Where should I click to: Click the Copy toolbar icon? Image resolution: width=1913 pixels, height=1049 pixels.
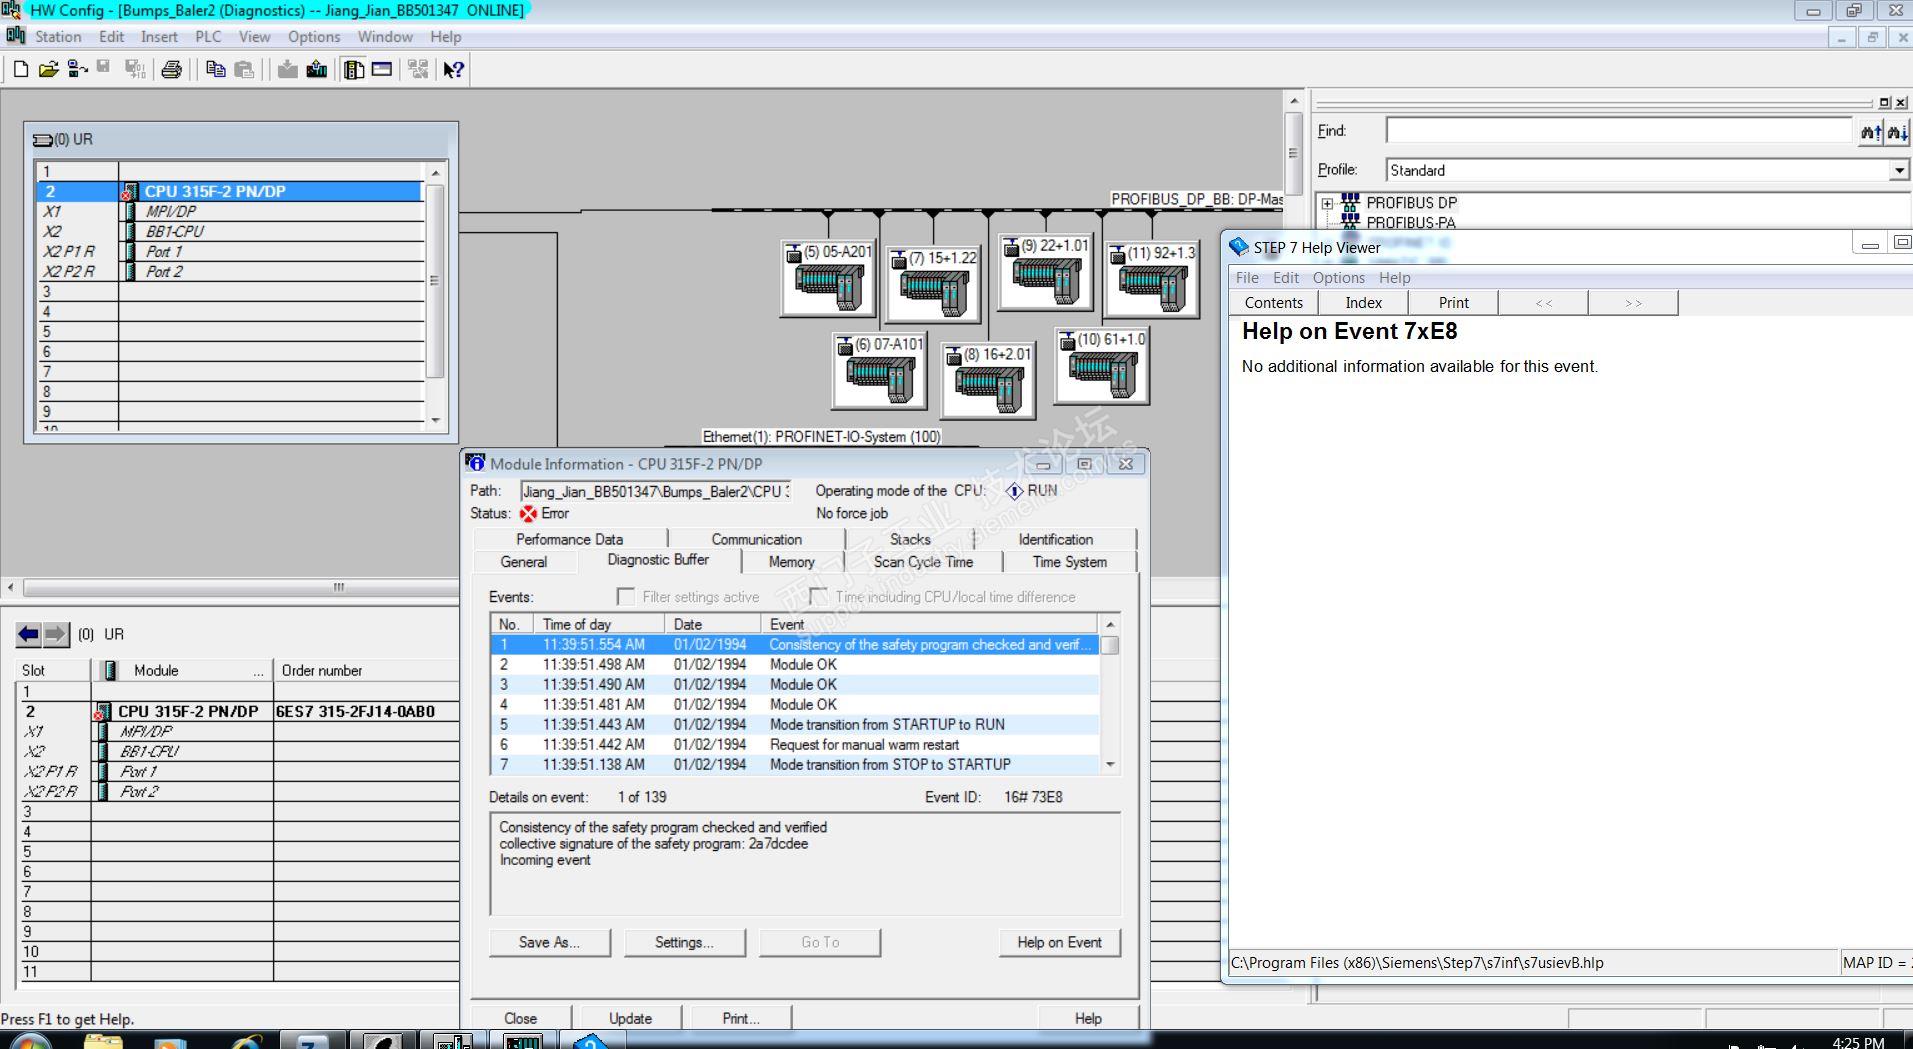pyautogui.click(x=215, y=70)
